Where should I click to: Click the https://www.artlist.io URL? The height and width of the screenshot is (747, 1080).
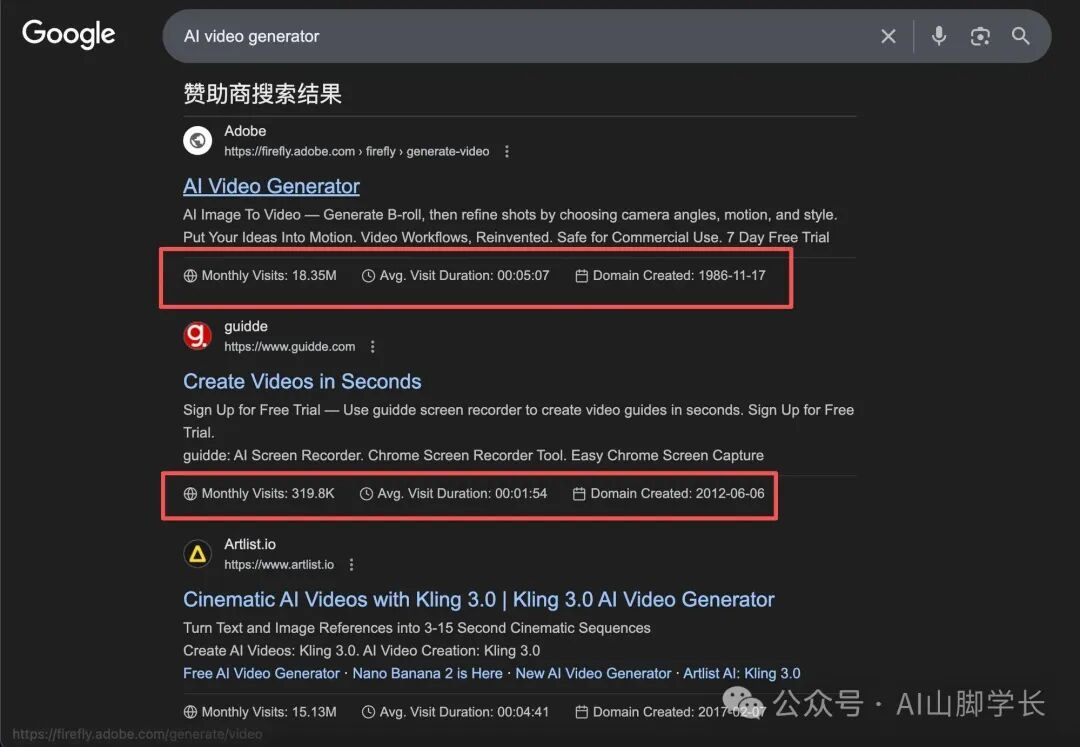click(279, 565)
